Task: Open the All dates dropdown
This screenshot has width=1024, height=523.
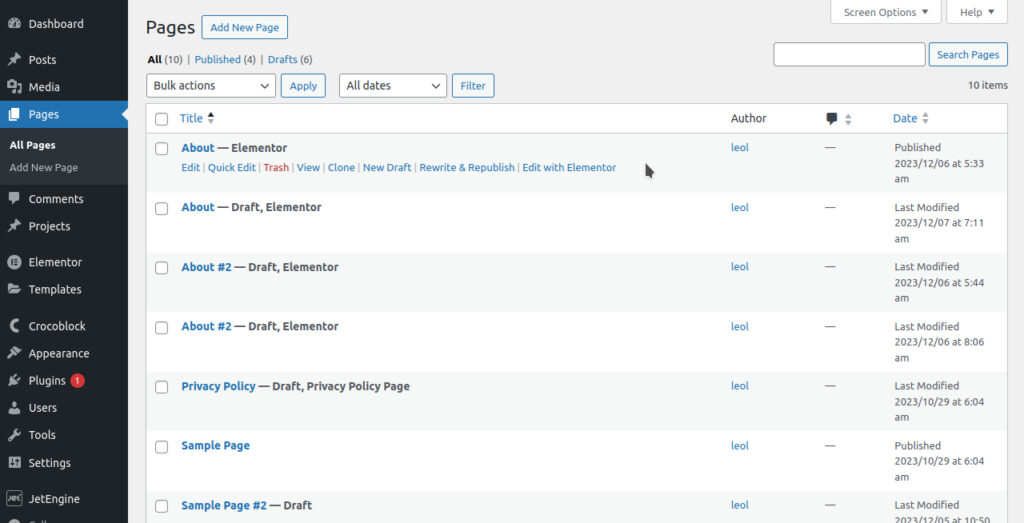Action: click(393, 86)
